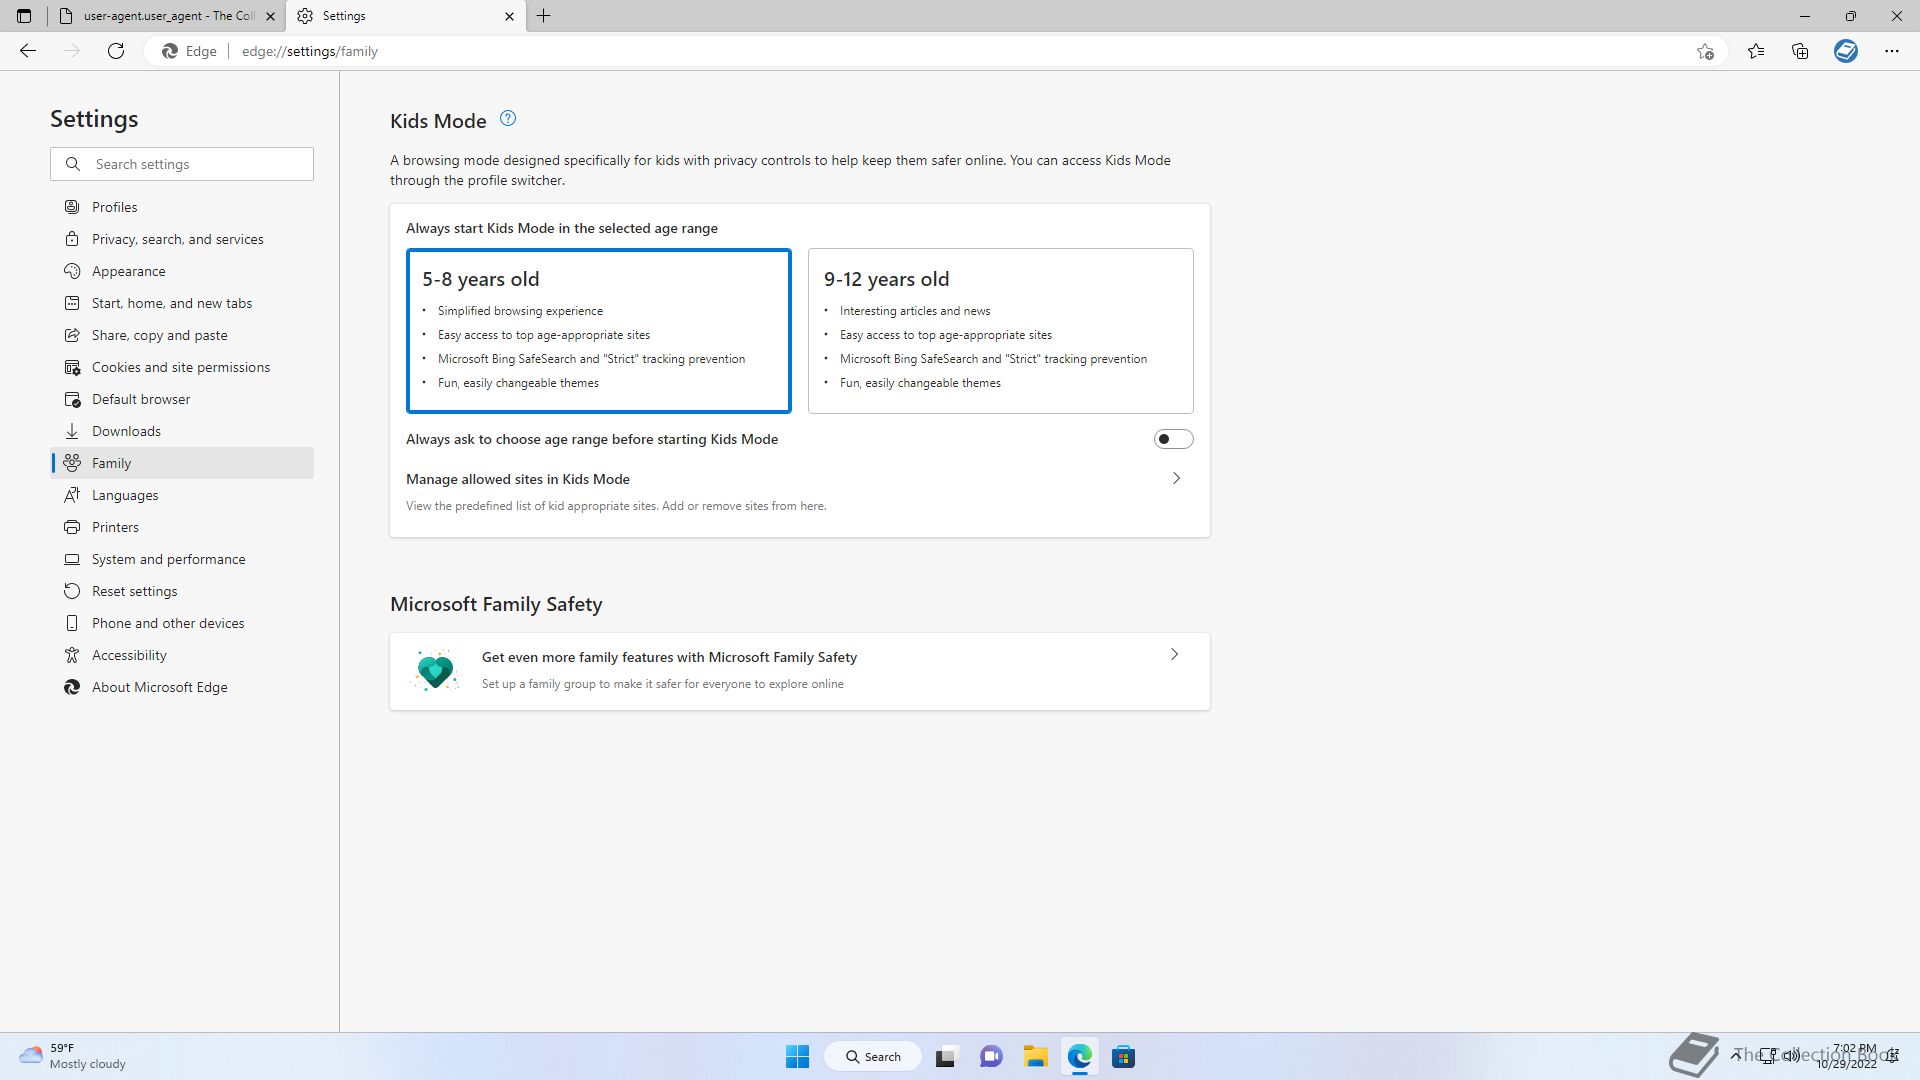Open Reset settings section
The height and width of the screenshot is (1080, 1920).
(x=182, y=591)
